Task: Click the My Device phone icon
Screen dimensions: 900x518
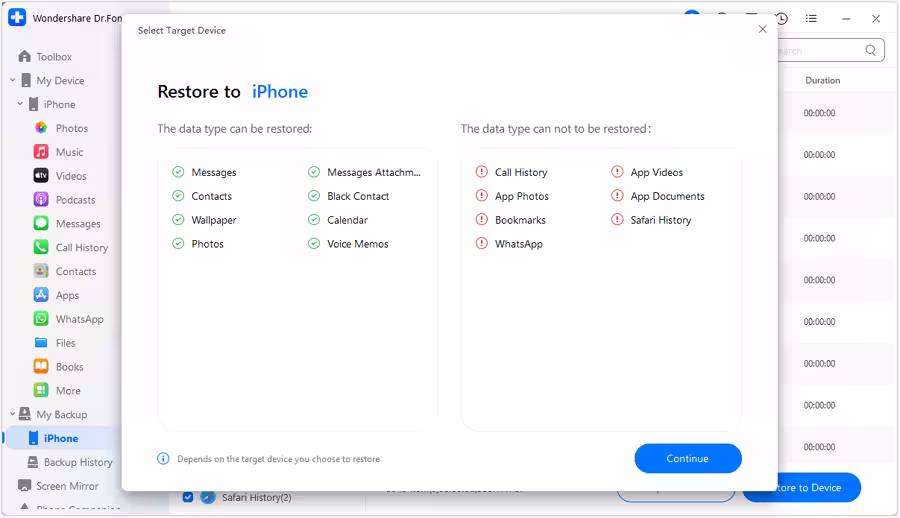Action: click(26, 80)
